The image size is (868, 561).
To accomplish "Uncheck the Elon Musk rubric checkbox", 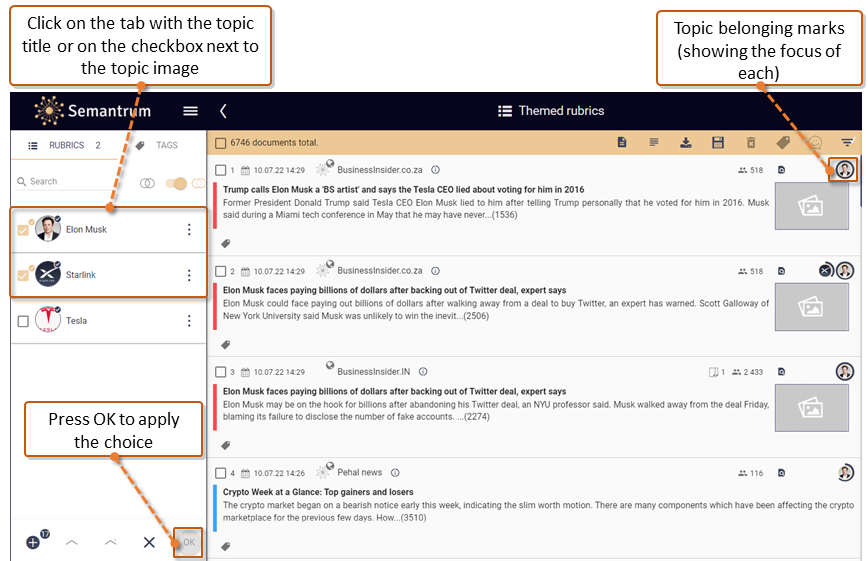I will 23,230.
